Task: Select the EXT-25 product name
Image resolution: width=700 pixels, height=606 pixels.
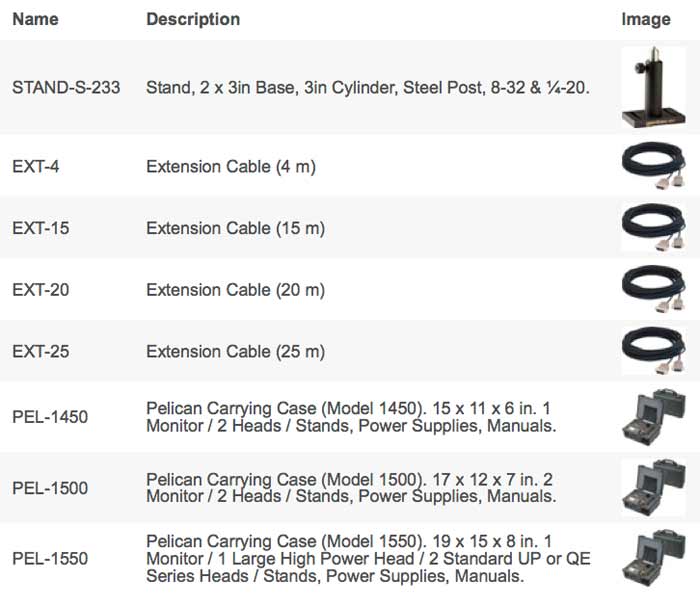Action: tap(41, 351)
